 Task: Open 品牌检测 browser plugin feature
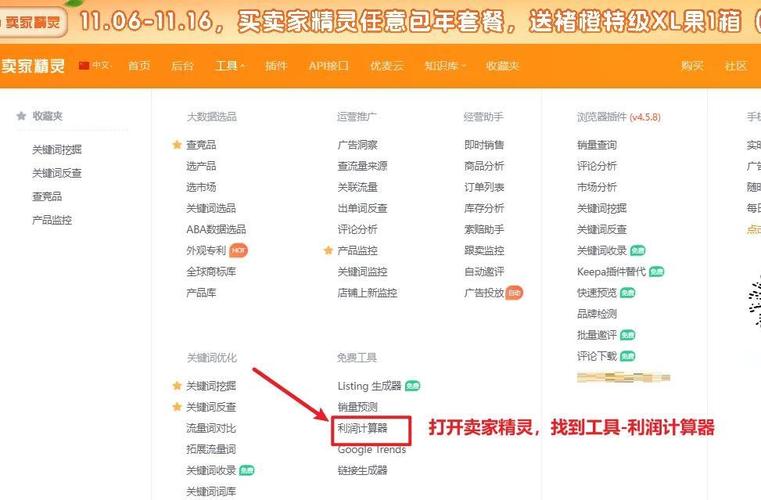(x=597, y=314)
